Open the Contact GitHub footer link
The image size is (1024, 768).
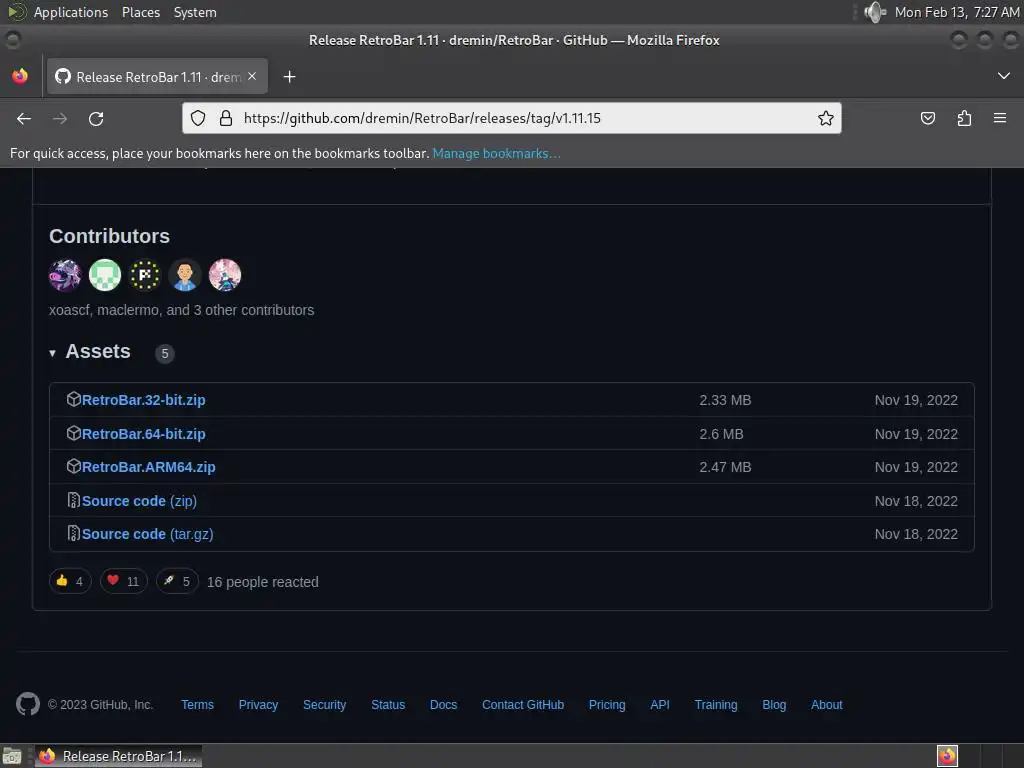(x=522, y=705)
